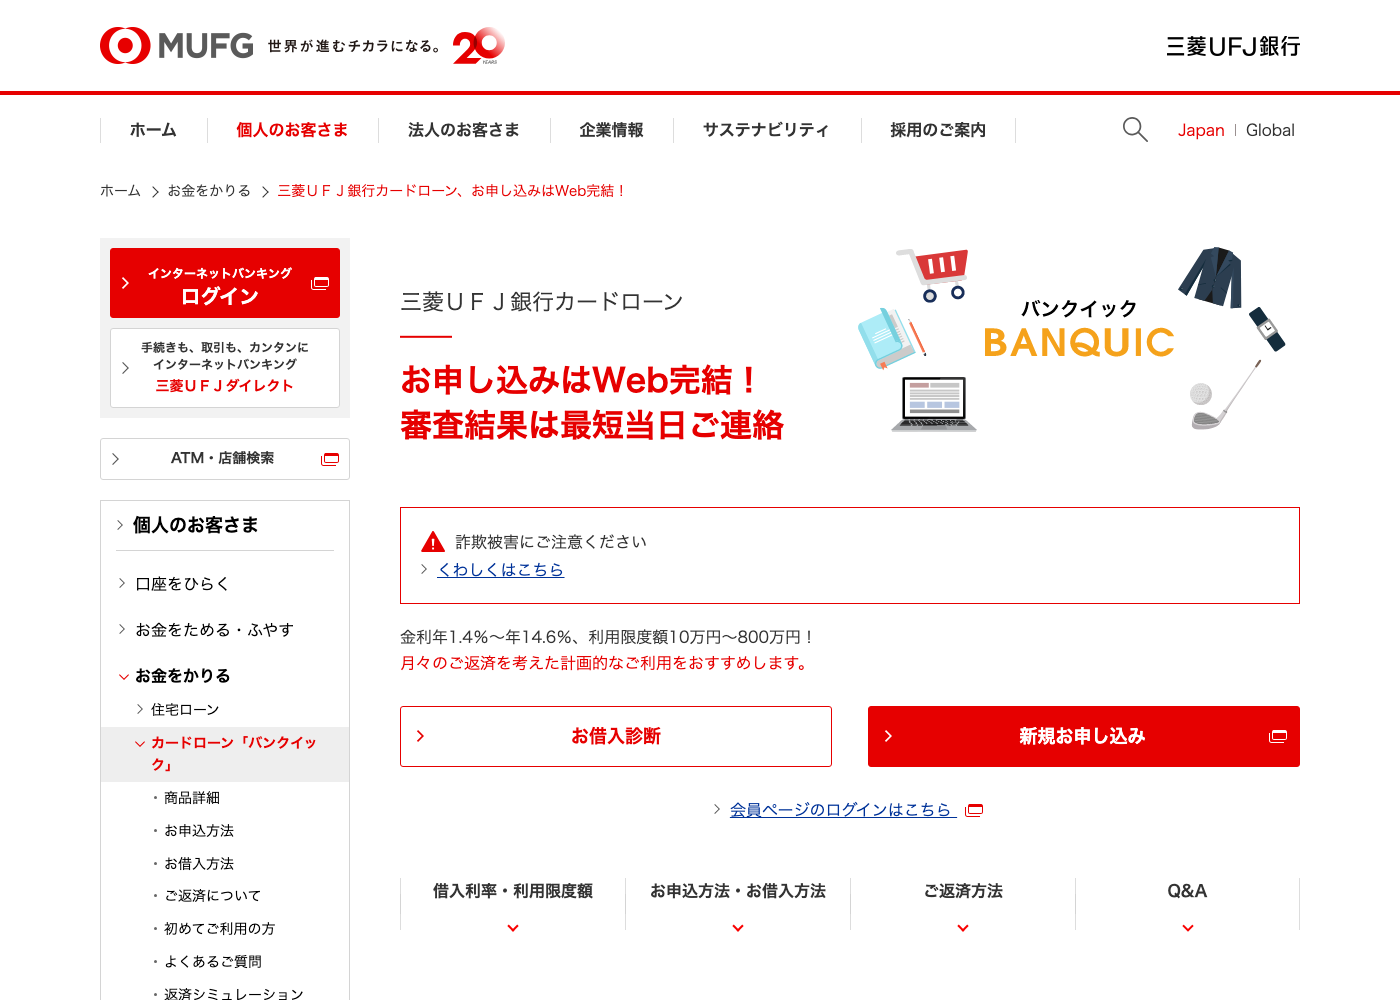
Task: Open よくあるご質問 in the sidebar
Action: [x=212, y=962]
